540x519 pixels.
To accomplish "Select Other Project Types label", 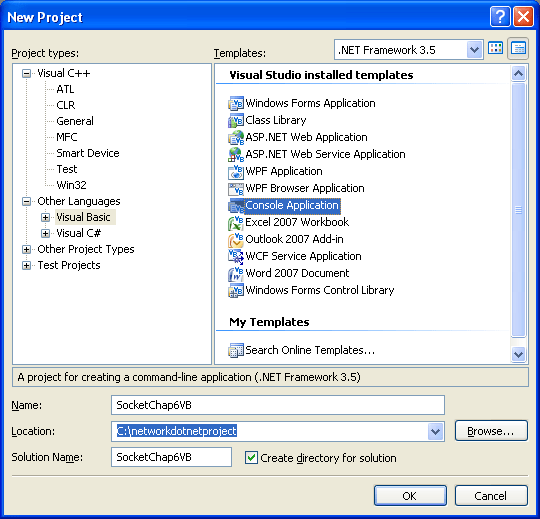I will point(86,249).
